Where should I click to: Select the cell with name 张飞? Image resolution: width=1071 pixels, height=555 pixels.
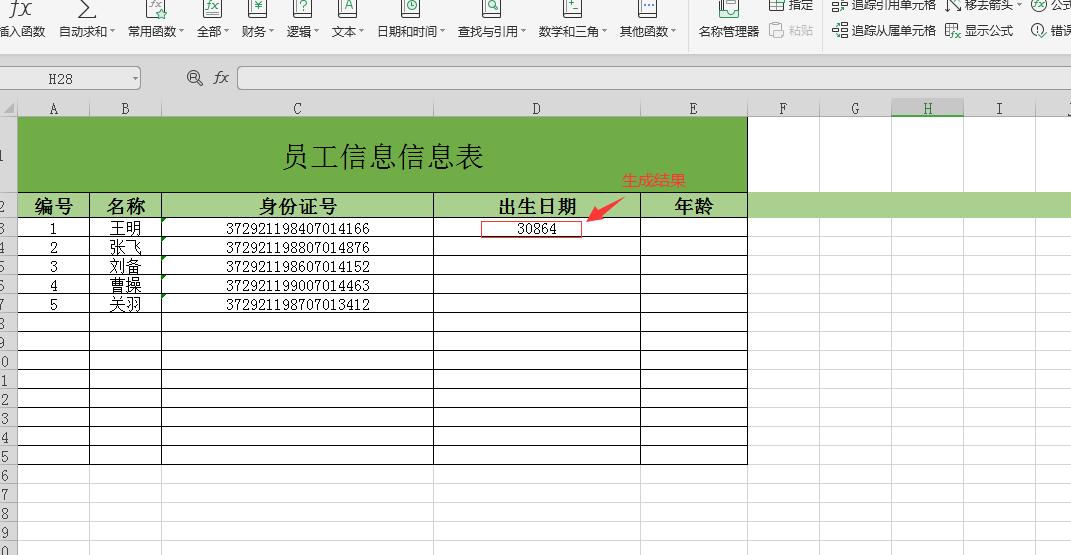coord(126,247)
